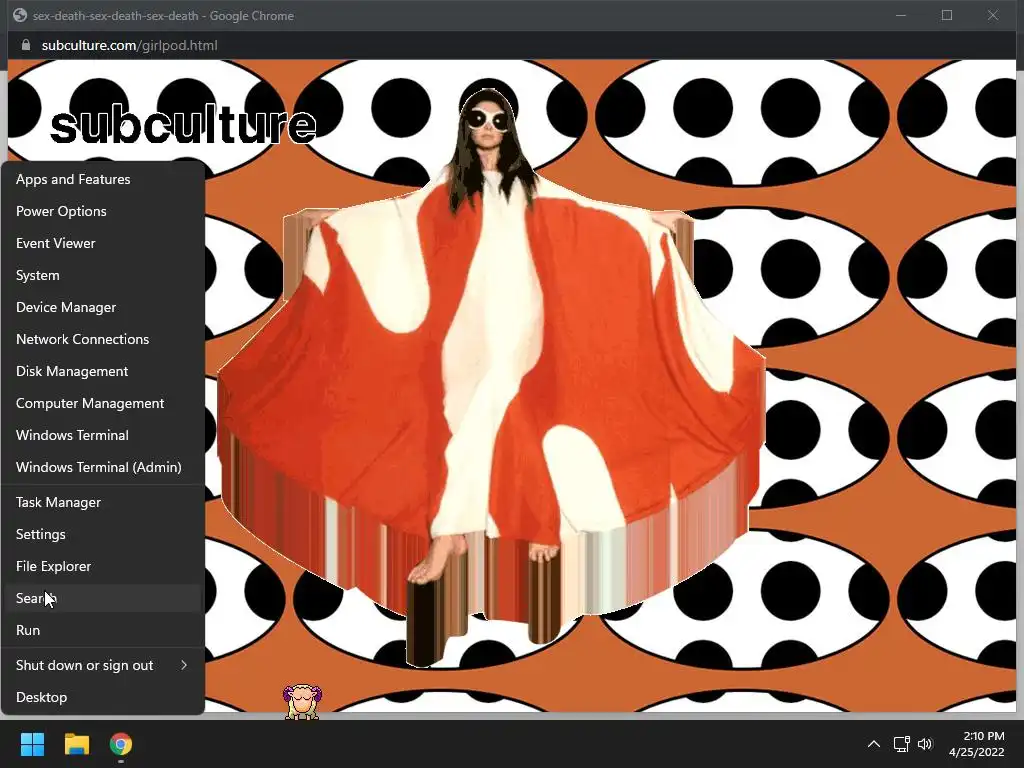Click the lock icon in address bar
Viewport: 1024px width, 768px height.
26,45
